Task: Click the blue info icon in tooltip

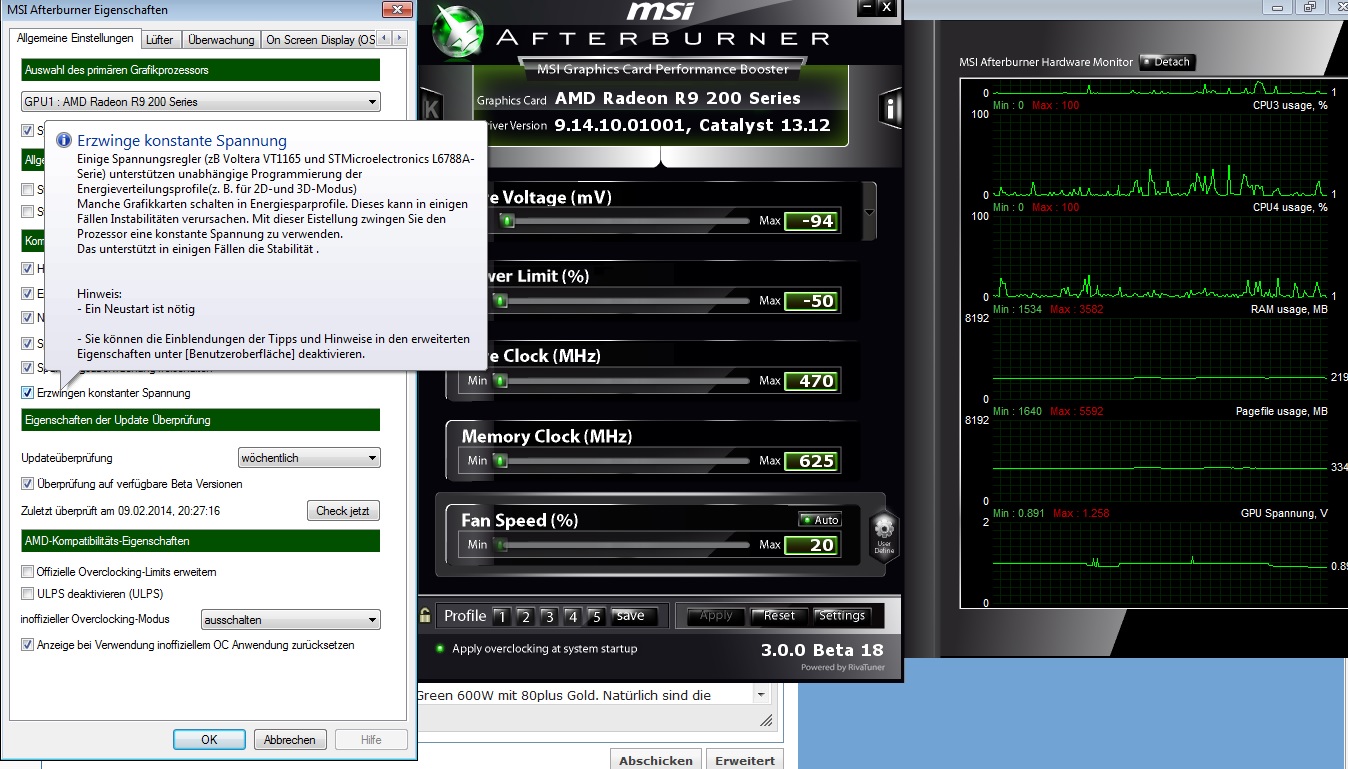Action: coord(63,141)
